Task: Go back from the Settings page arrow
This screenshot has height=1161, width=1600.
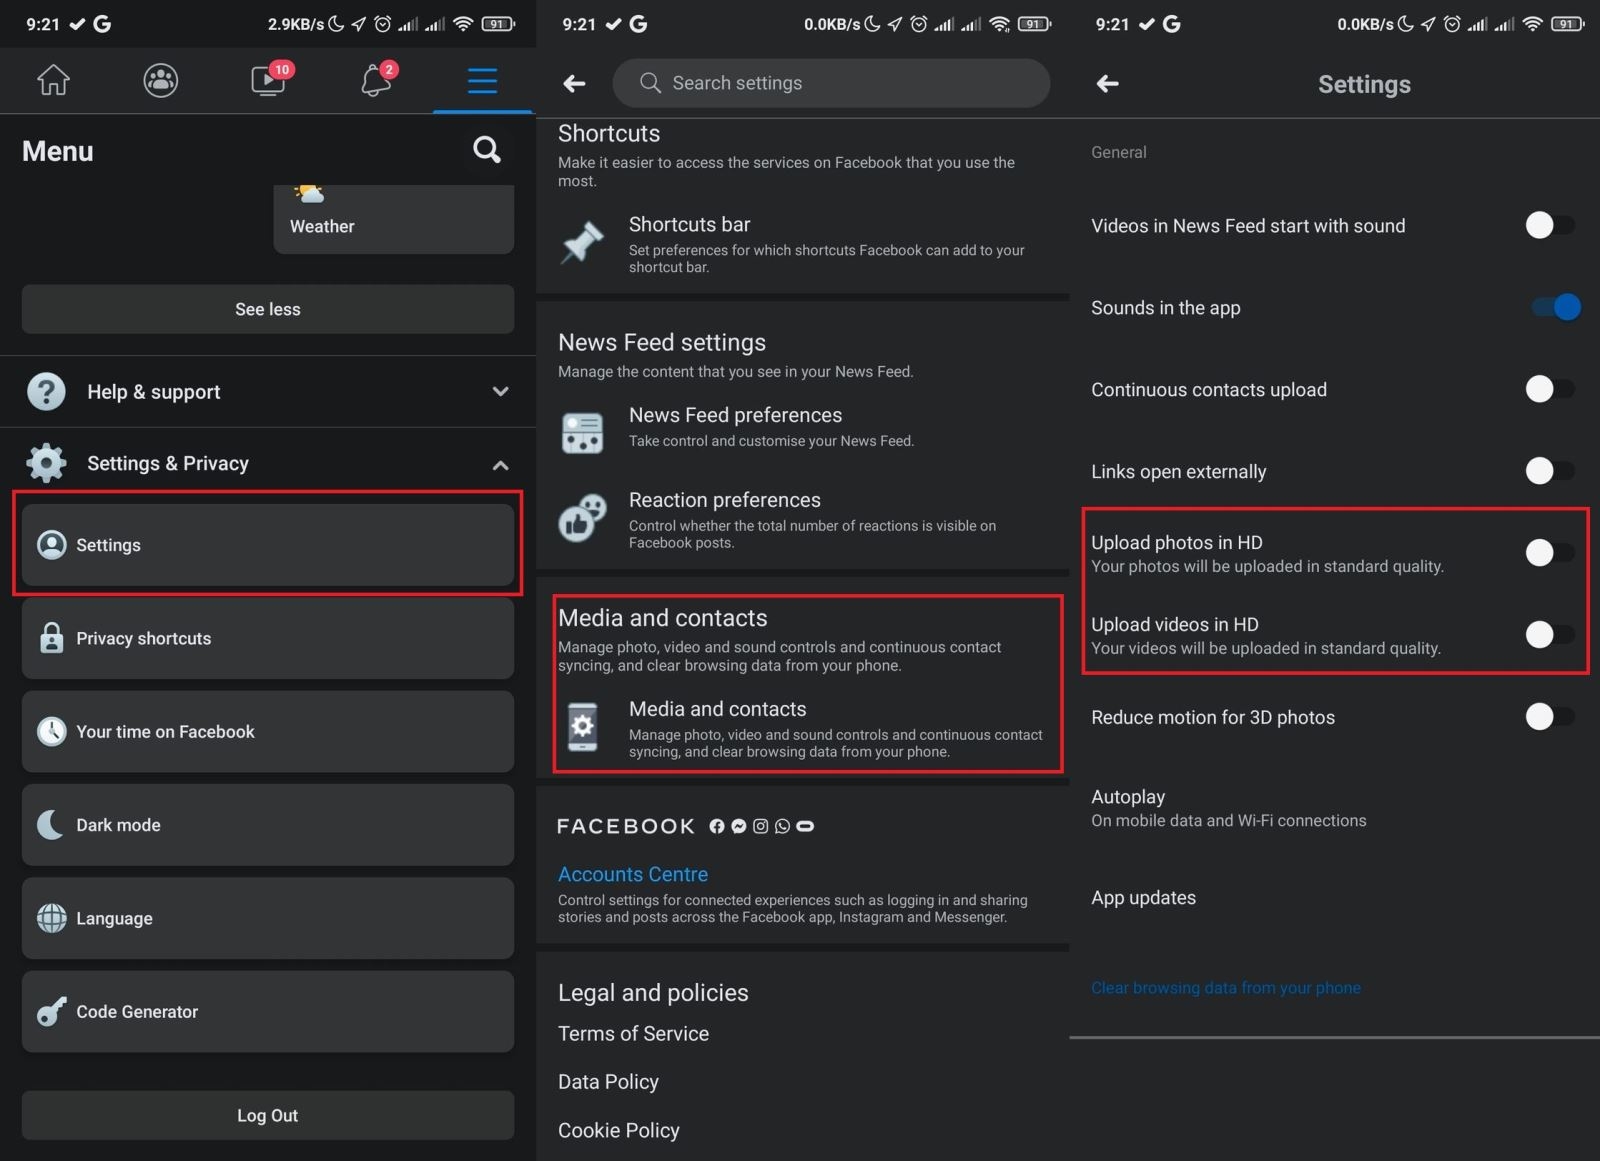Action: [x=1107, y=84]
